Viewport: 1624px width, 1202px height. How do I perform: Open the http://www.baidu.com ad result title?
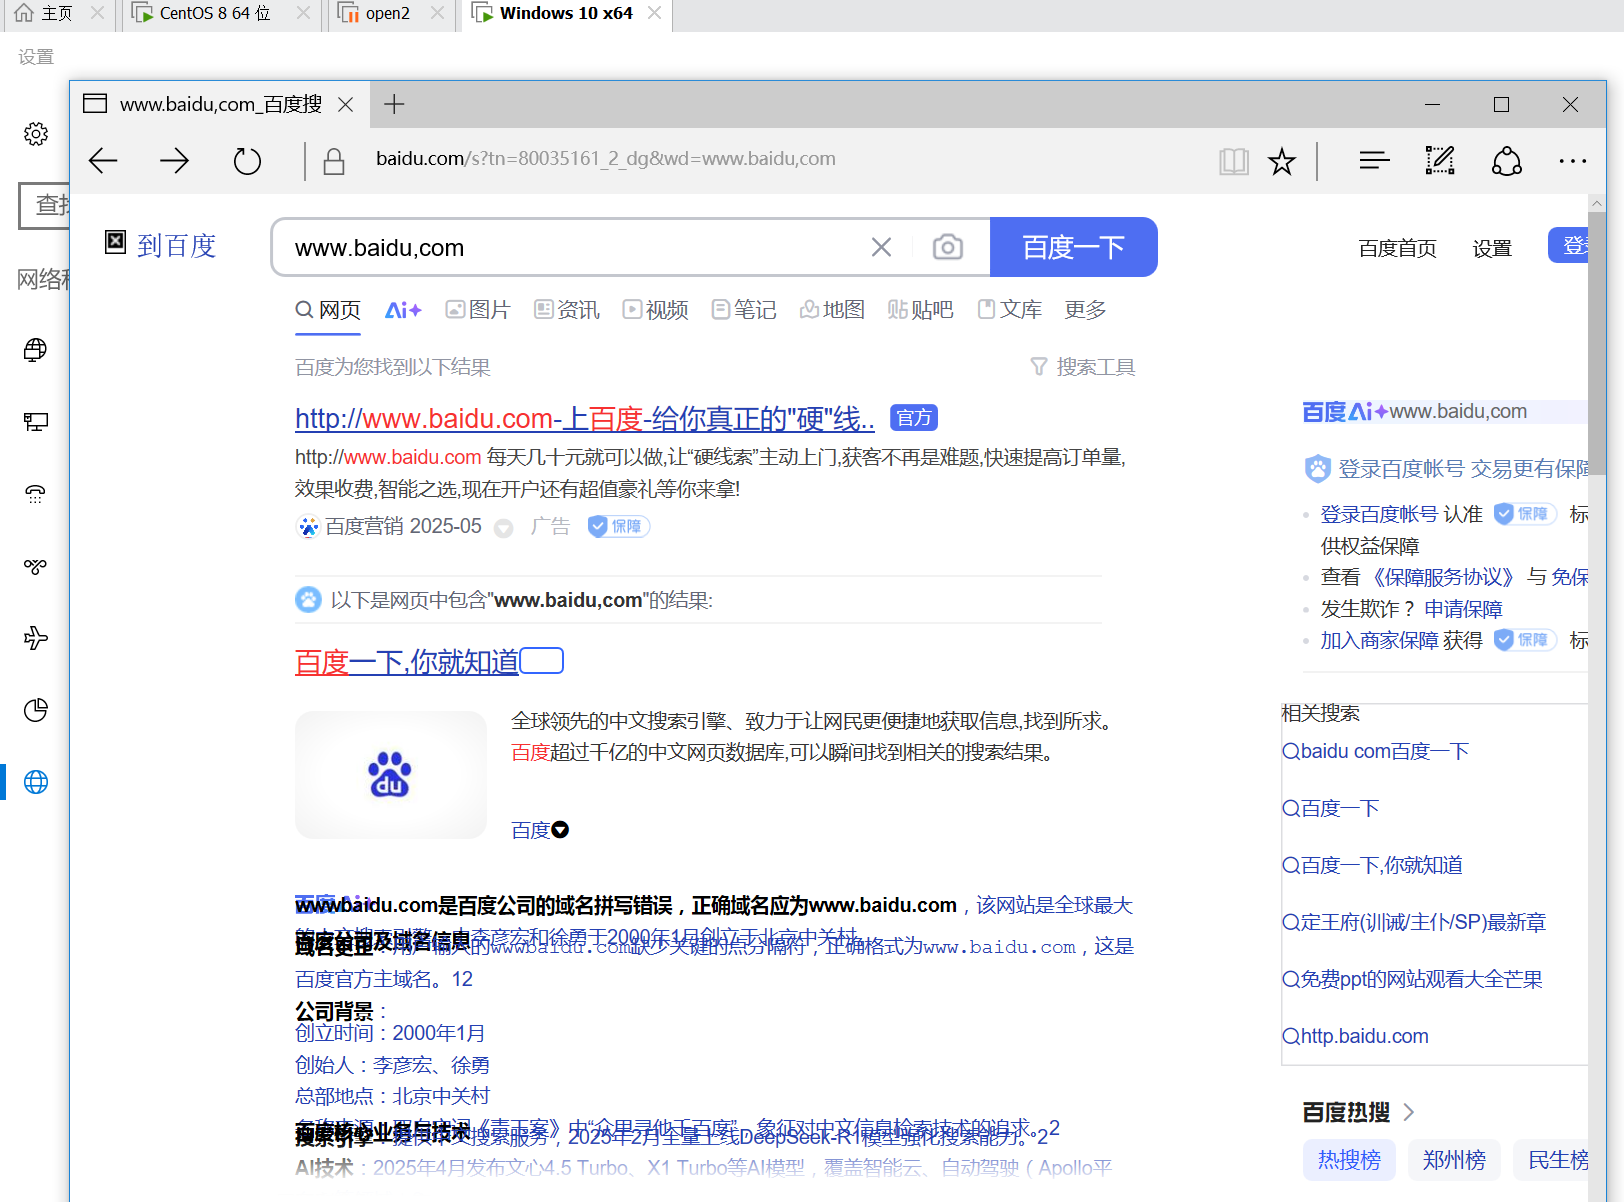(585, 418)
